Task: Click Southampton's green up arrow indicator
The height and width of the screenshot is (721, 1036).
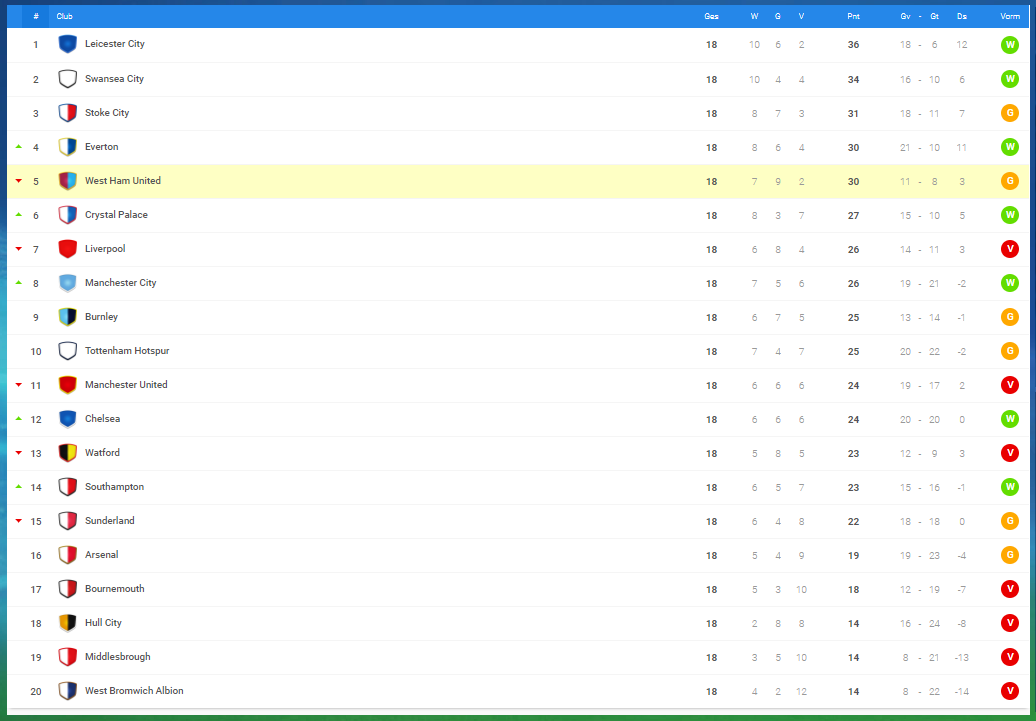Action: pos(18,487)
